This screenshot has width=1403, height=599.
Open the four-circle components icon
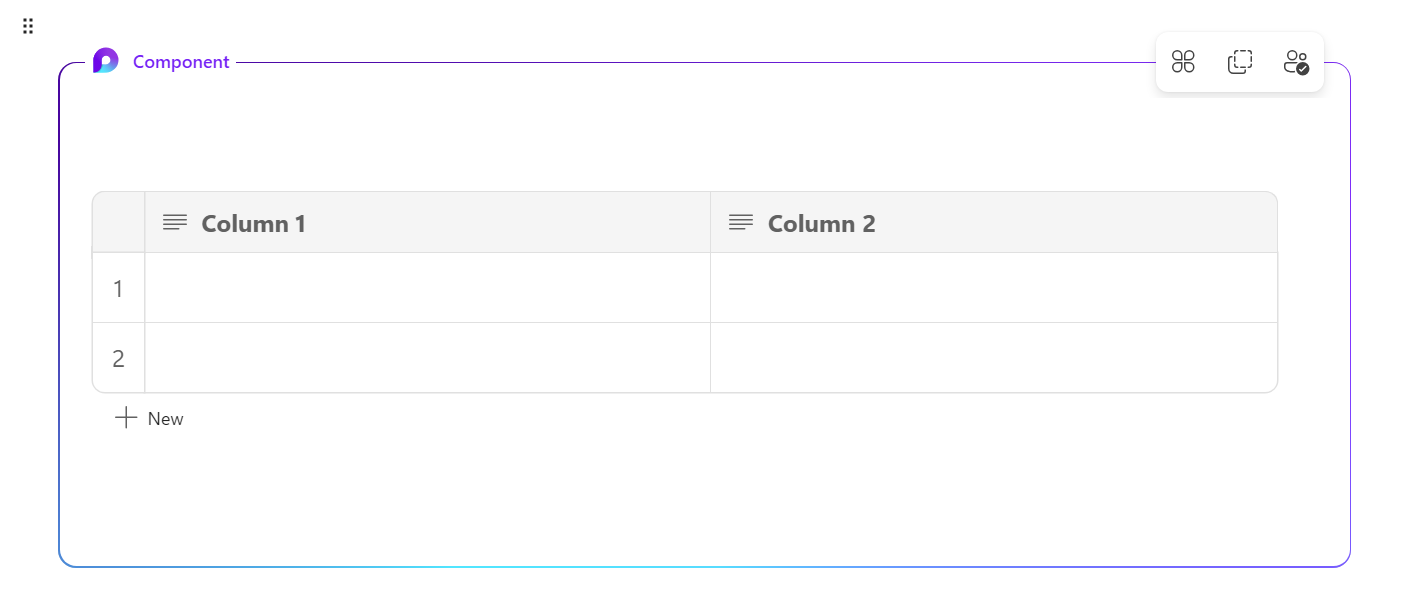pos(1183,62)
